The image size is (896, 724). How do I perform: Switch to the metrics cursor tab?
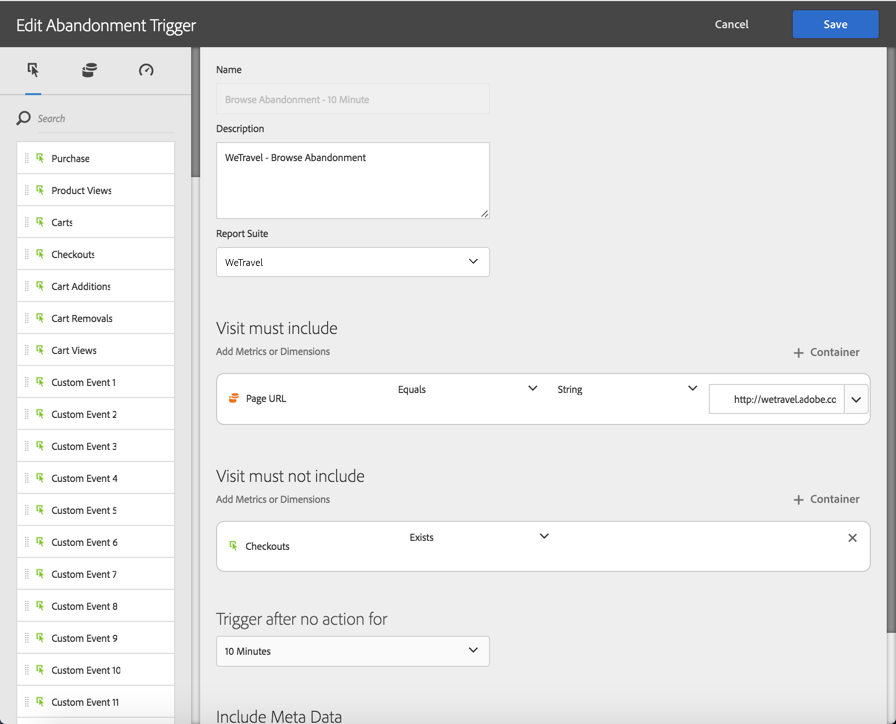(33, 70)
